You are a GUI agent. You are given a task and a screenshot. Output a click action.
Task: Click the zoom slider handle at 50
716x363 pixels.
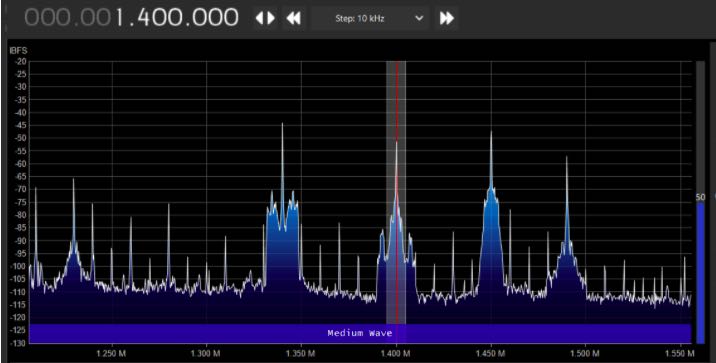[700, 204]
